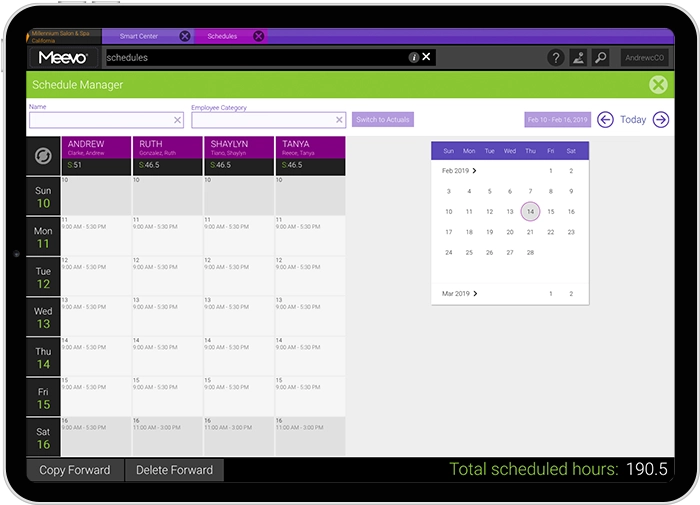Viewport: 700px width, 505px height.
Task: Expand the Mar 2019 month chevron
Action: (475, 294)
